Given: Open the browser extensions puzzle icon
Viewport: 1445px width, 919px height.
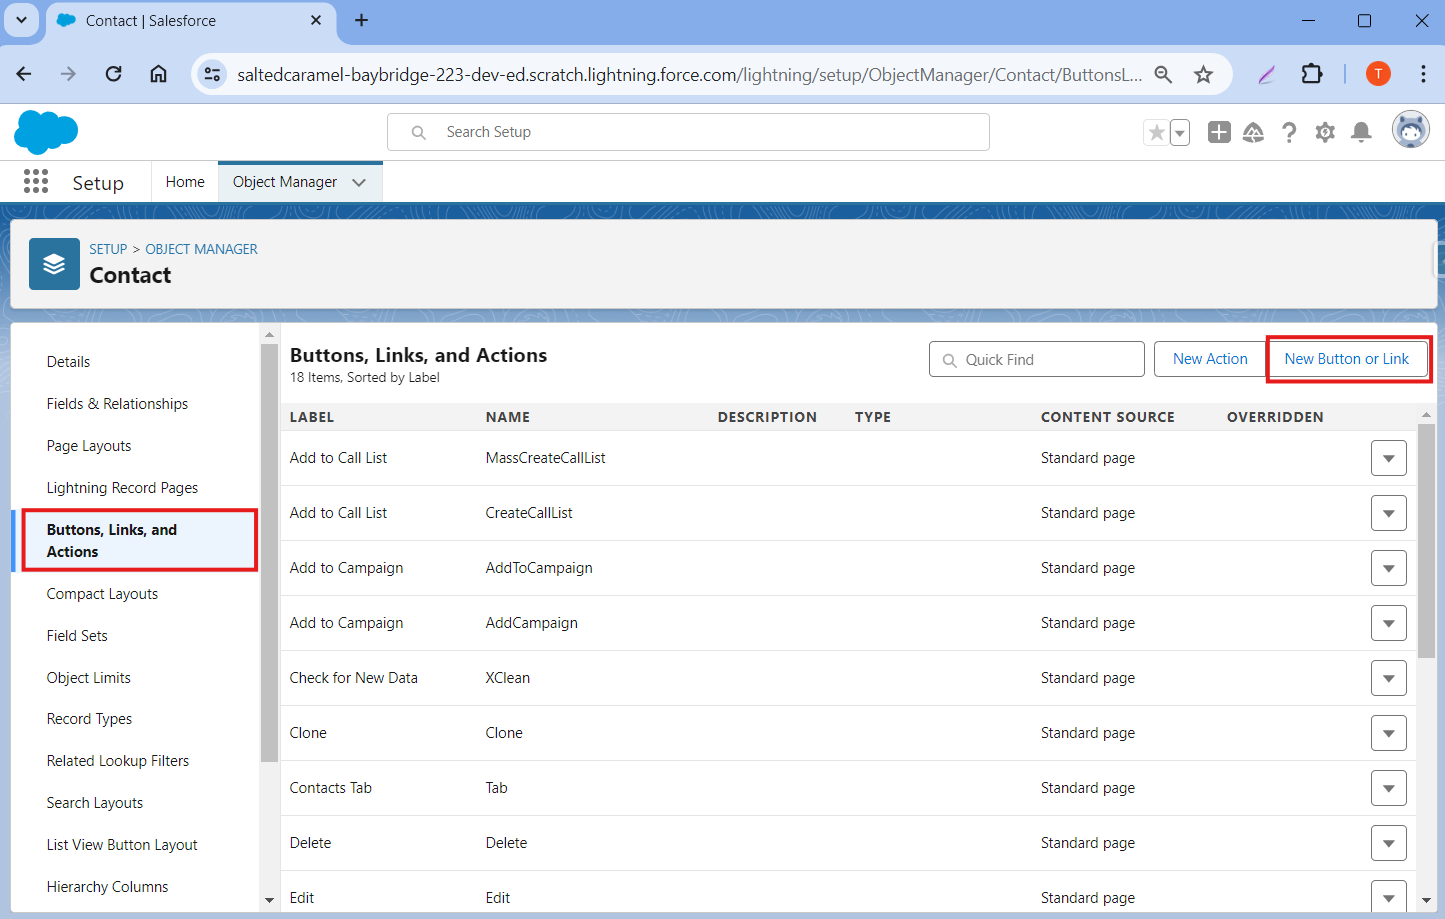Looking at the screenshot, I should pyautogui.click(x=1311, y=74).
